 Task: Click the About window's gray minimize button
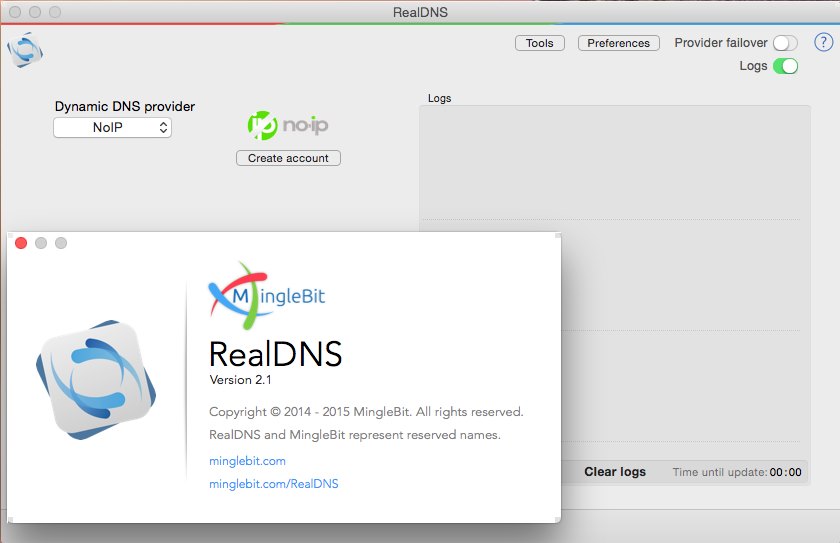pyautogui.click(x=41, y=243)
